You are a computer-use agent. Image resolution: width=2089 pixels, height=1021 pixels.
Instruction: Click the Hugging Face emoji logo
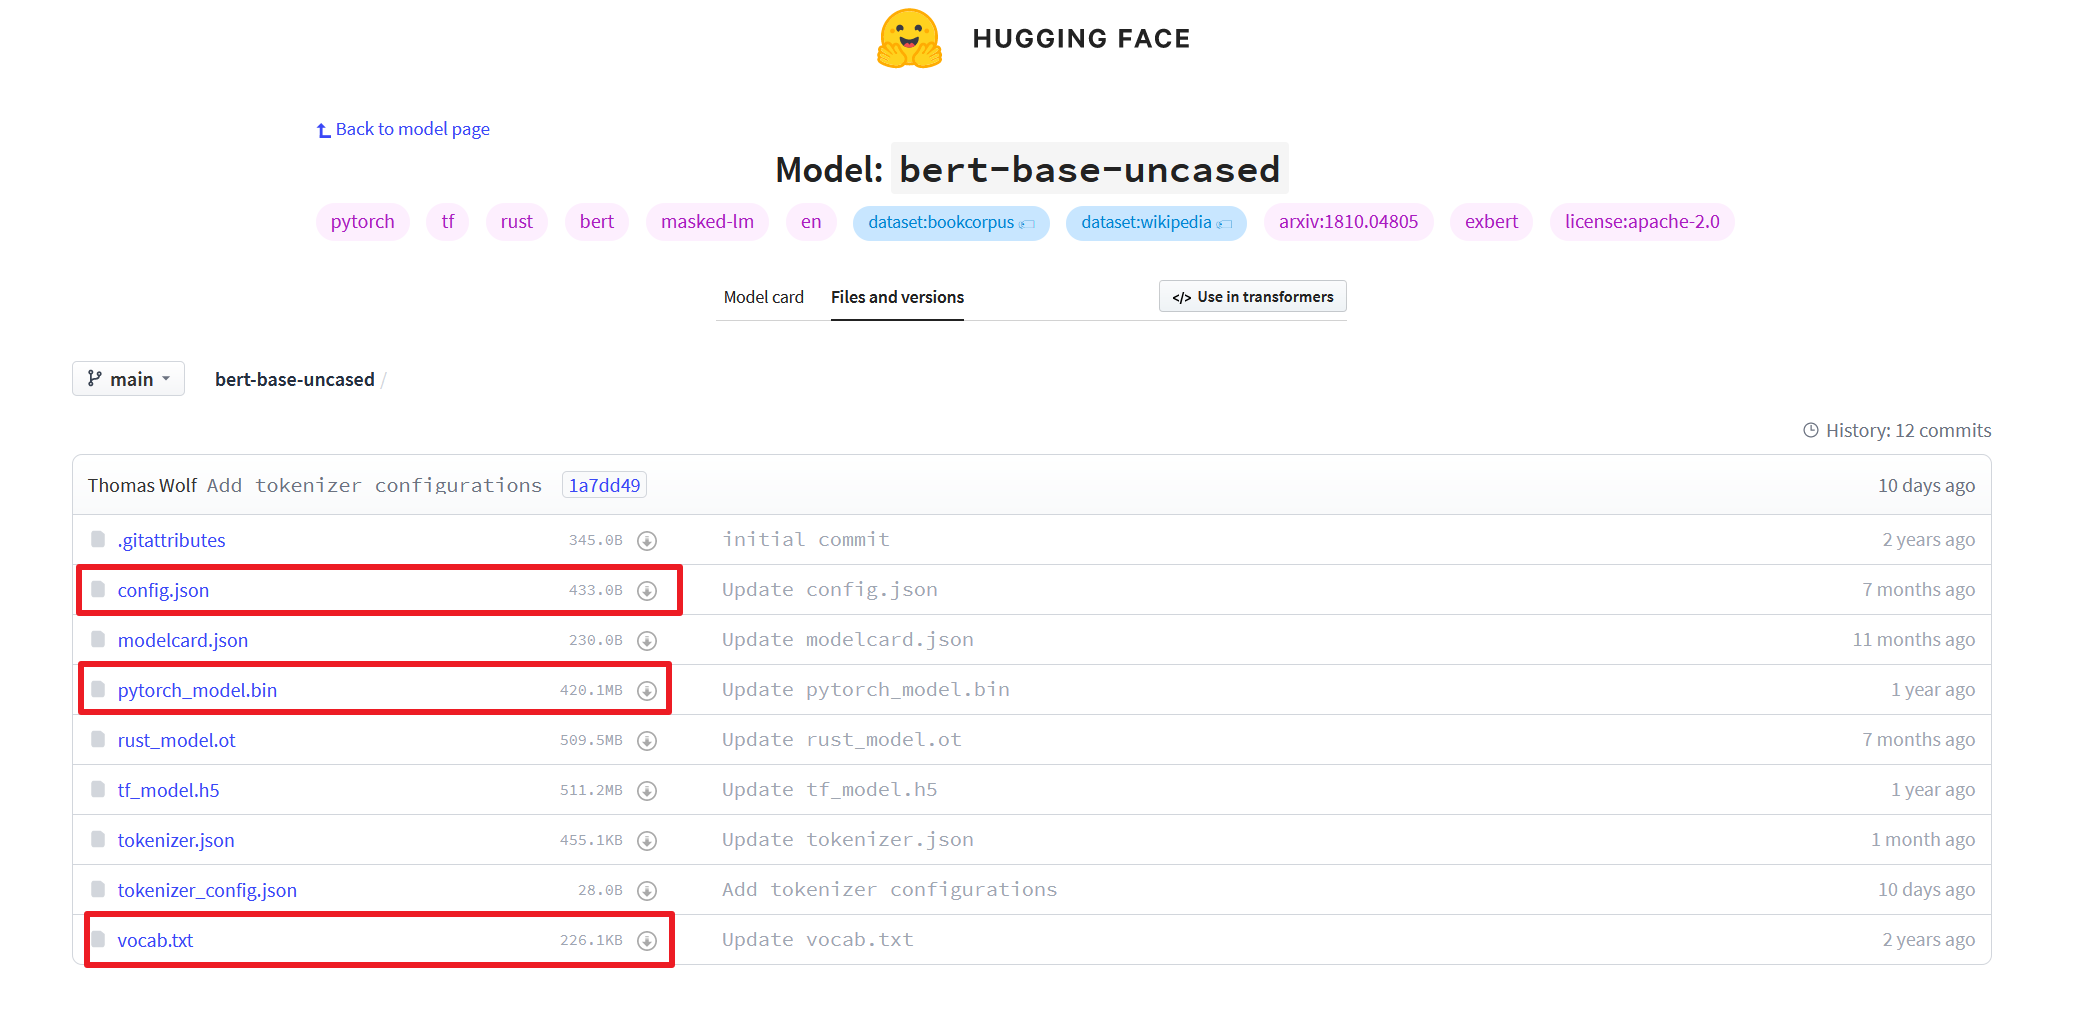[909, 38]
